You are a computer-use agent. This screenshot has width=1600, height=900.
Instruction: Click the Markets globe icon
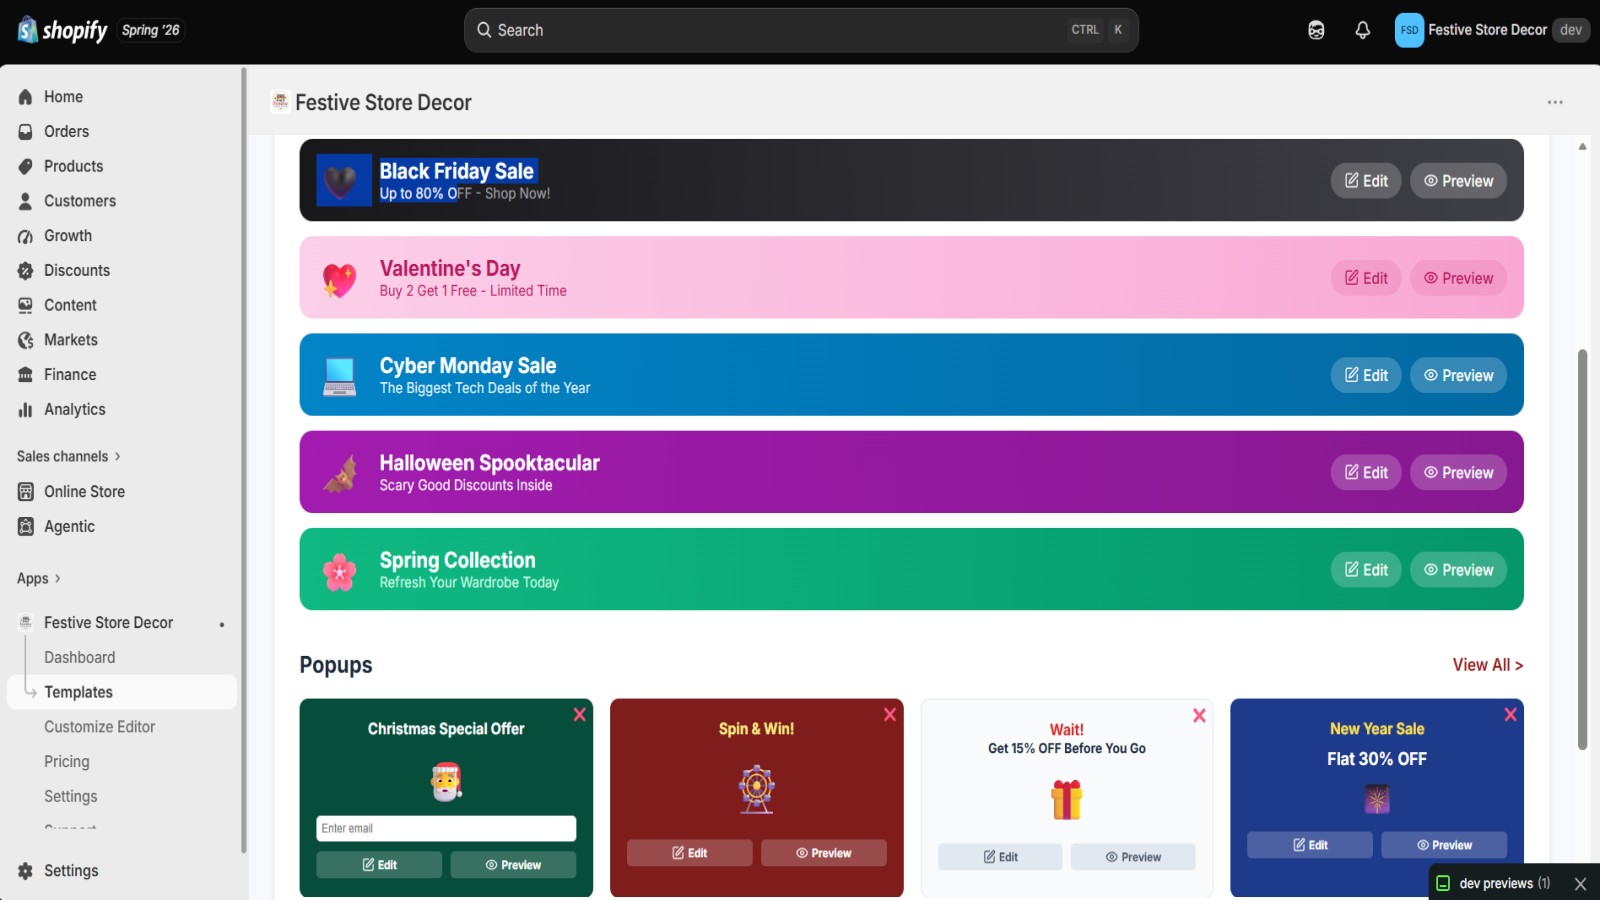26,340
